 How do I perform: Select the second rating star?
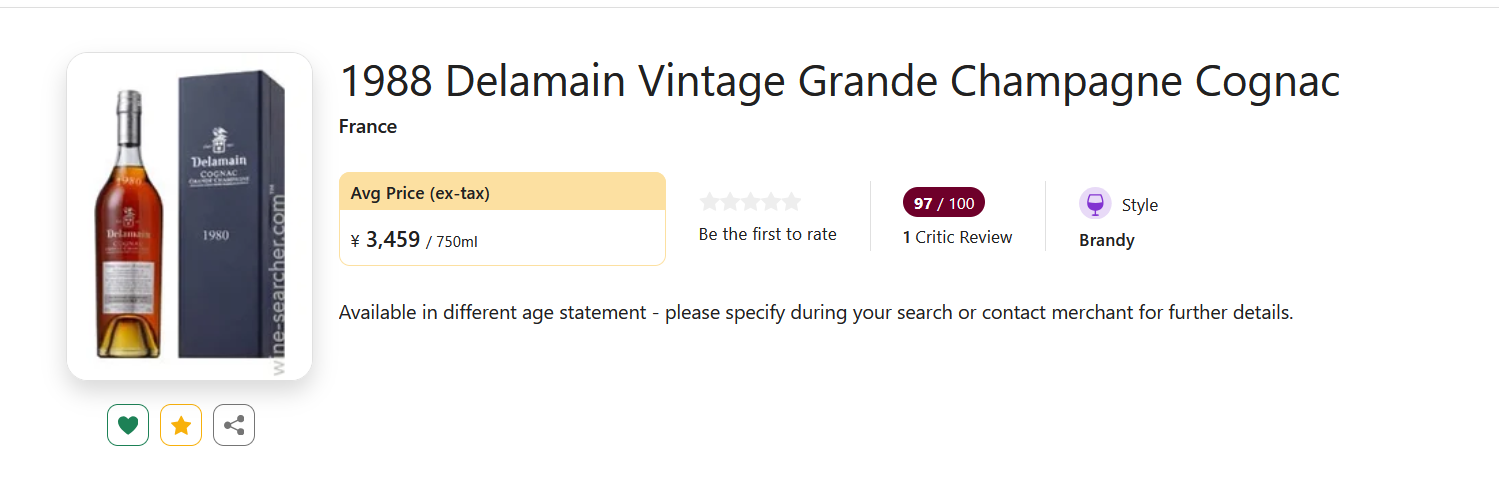(730, 202)
